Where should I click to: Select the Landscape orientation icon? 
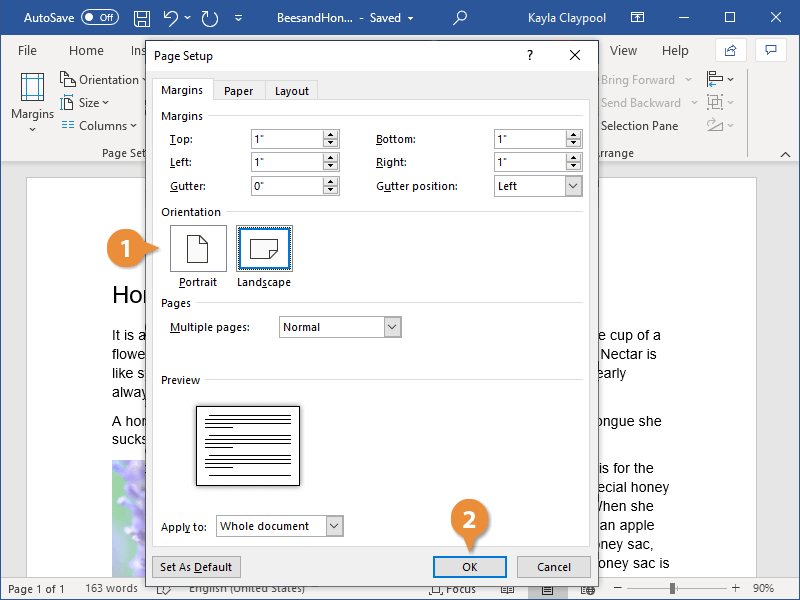(264, 249)
